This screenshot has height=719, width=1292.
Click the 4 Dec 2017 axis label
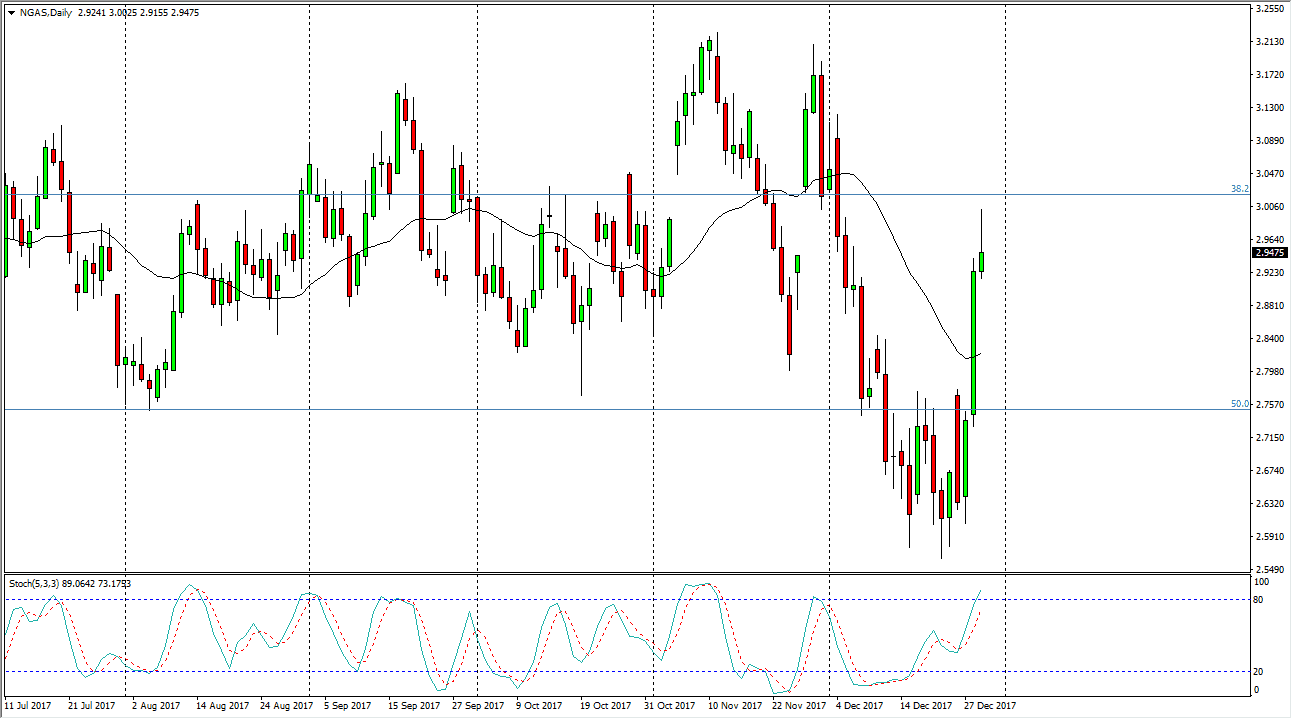pyautogui.click(x=857, y=705)
